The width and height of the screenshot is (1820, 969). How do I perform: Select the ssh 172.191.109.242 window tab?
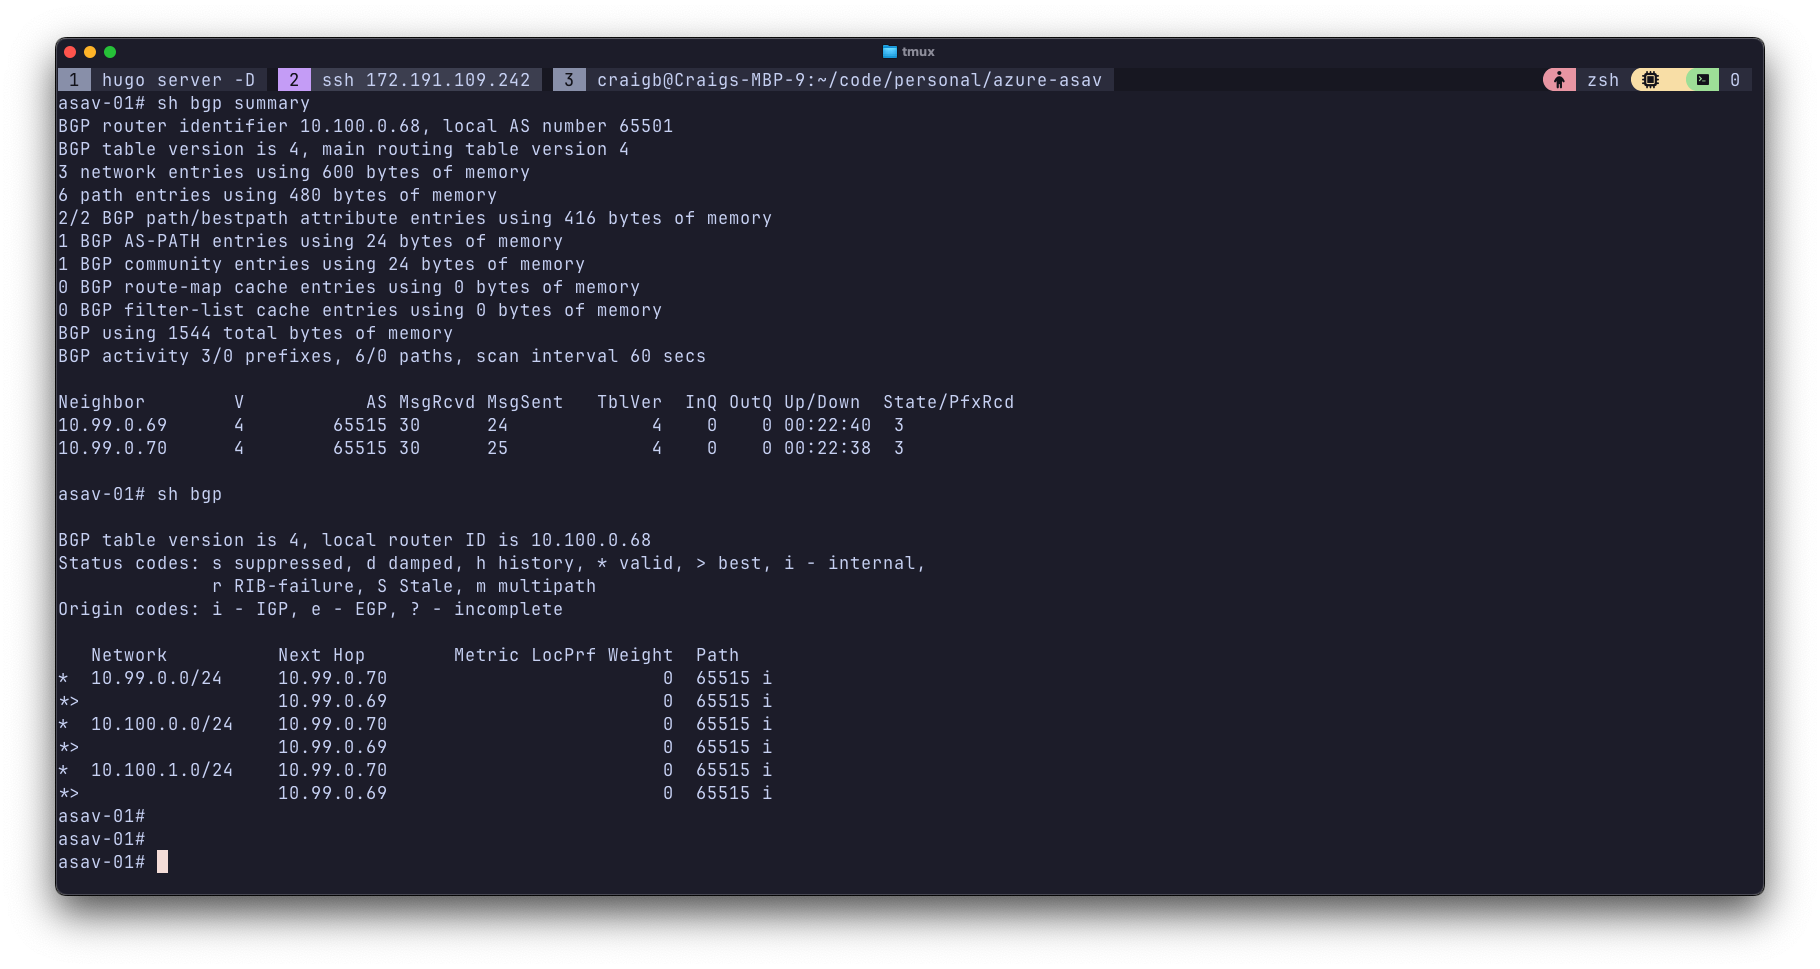pyautogui.click(x=426, y=80)
